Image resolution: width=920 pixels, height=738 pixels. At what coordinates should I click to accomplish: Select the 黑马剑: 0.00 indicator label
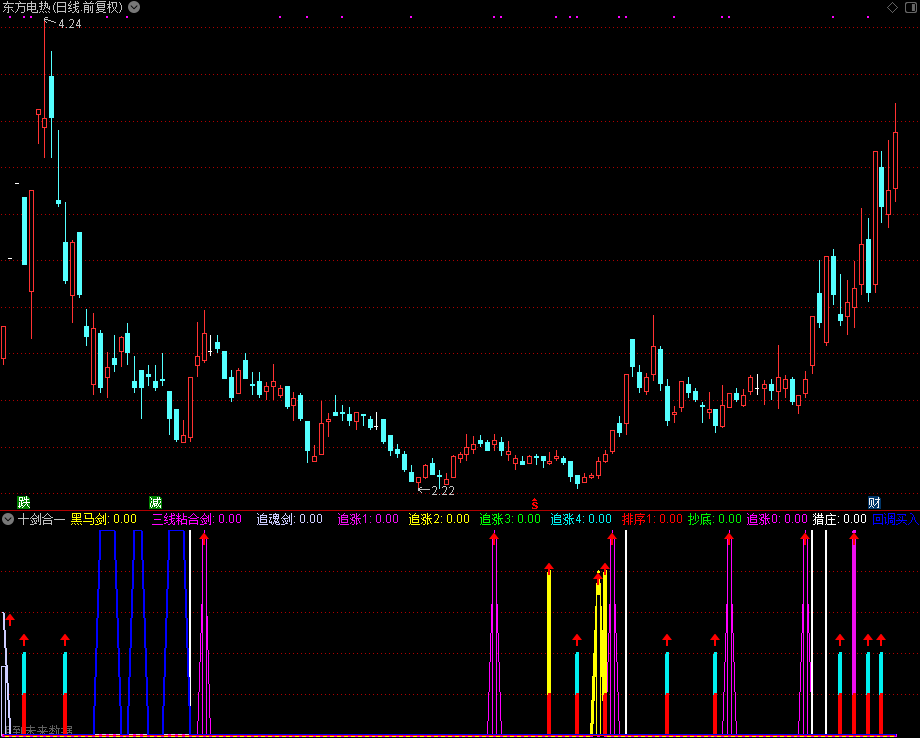(104, 519)
